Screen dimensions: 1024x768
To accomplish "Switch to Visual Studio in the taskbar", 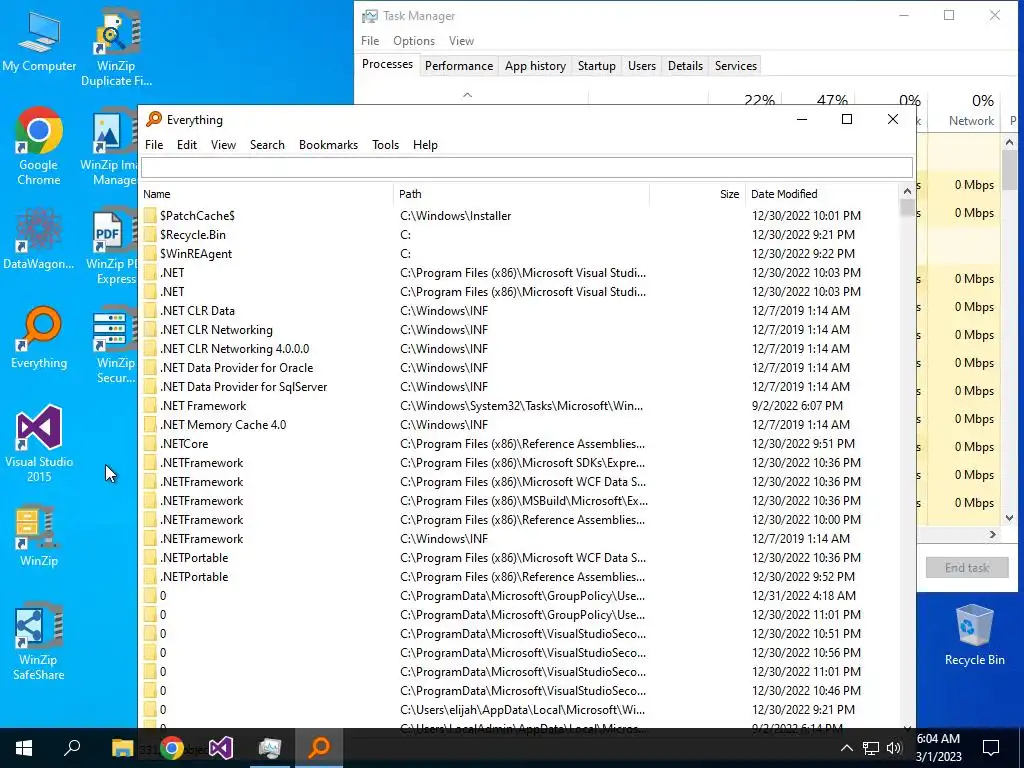I will click(x=221, y=748).
